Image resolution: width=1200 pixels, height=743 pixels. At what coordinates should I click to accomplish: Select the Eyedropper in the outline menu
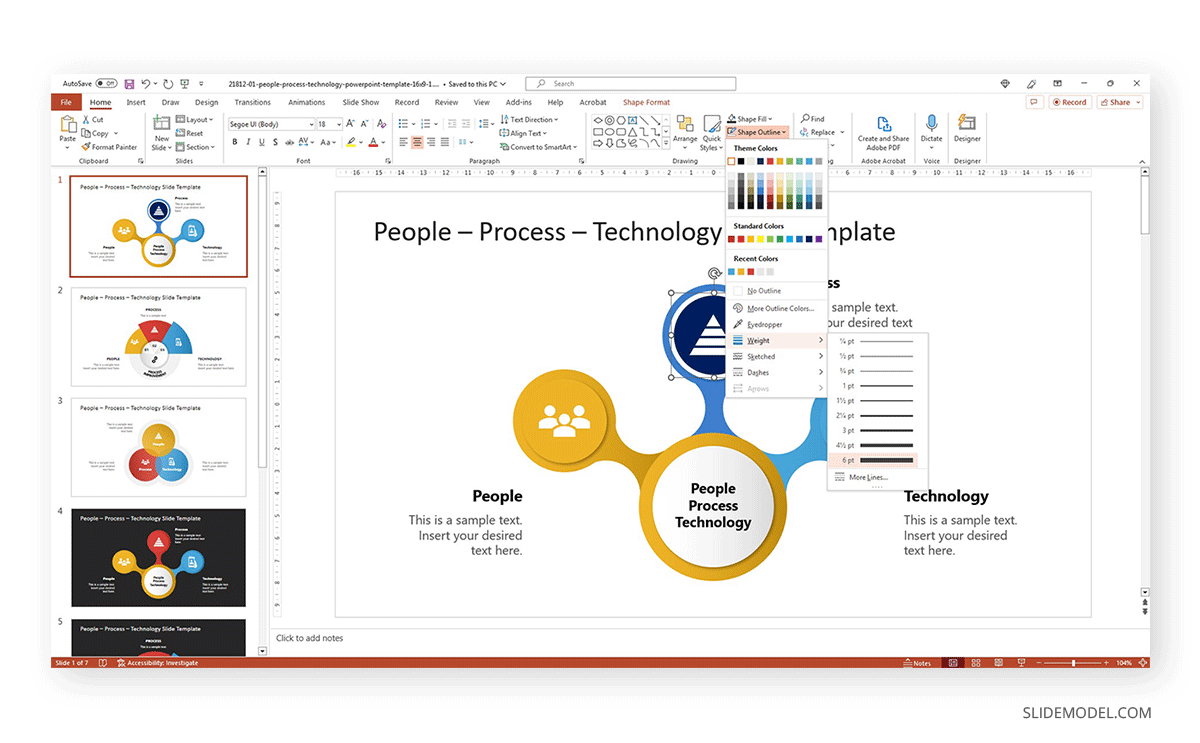pyautogui.click(x=762, y=323)
